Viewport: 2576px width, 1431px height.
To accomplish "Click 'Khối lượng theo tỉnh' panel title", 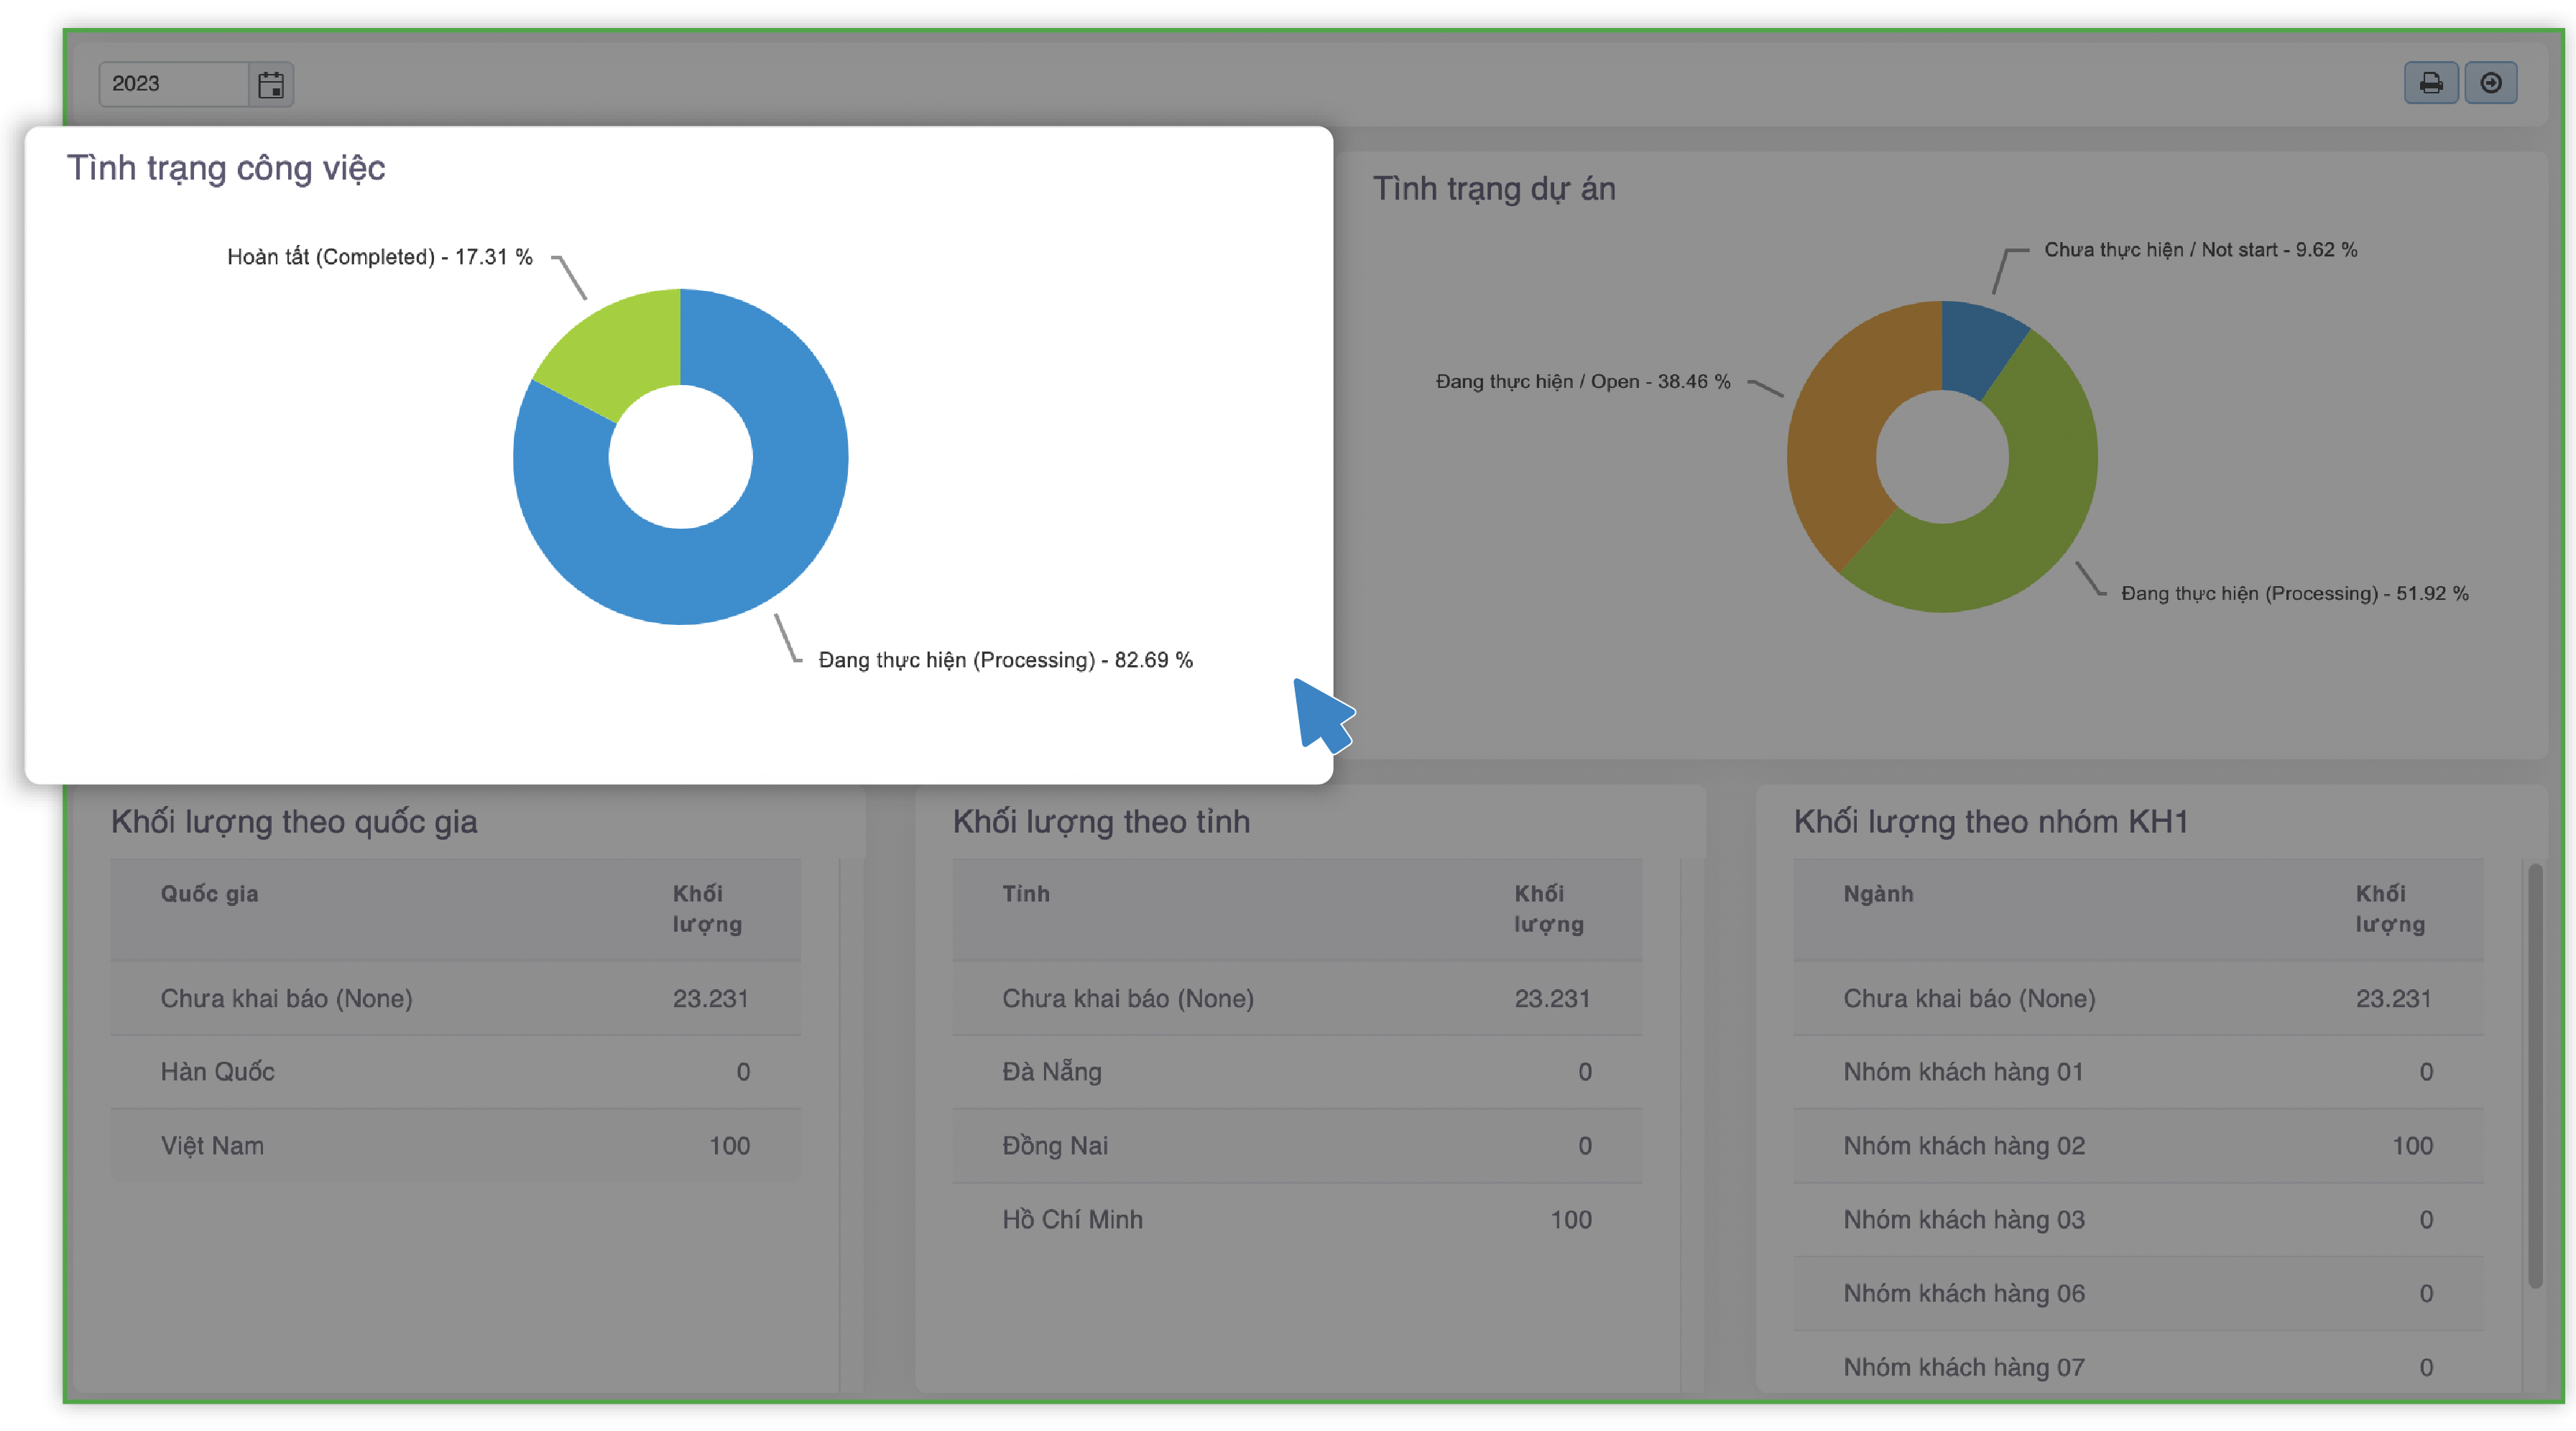I will (1101, 822).
